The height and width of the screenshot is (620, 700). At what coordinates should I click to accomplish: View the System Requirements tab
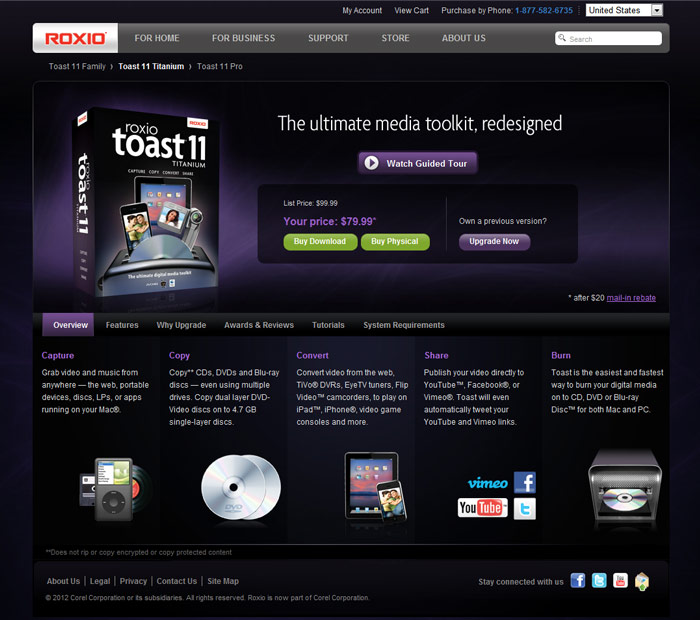(404, 325)
